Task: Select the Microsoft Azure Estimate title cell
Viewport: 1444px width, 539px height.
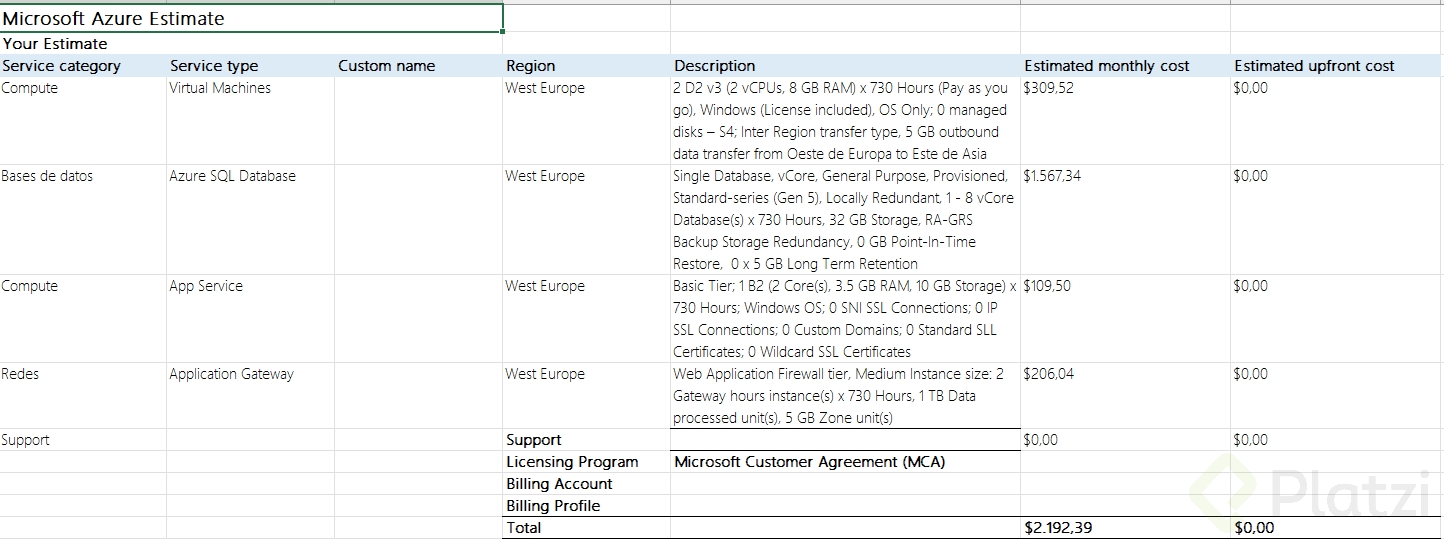Action: [x=114, y=19]
